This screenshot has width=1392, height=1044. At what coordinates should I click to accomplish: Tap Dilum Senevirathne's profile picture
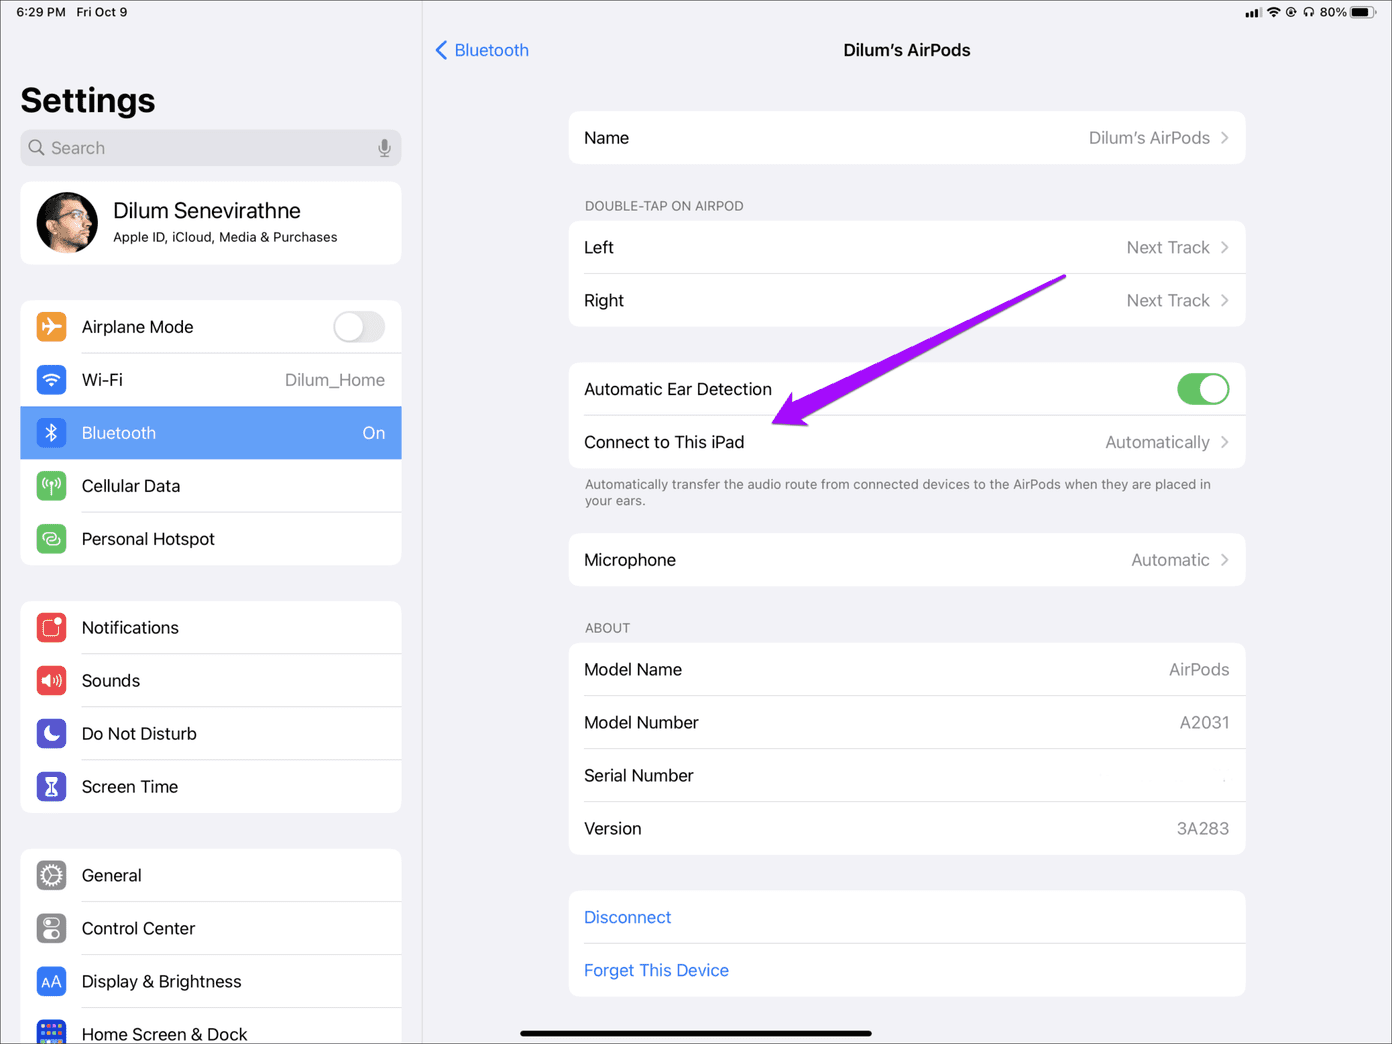(67, 222)
